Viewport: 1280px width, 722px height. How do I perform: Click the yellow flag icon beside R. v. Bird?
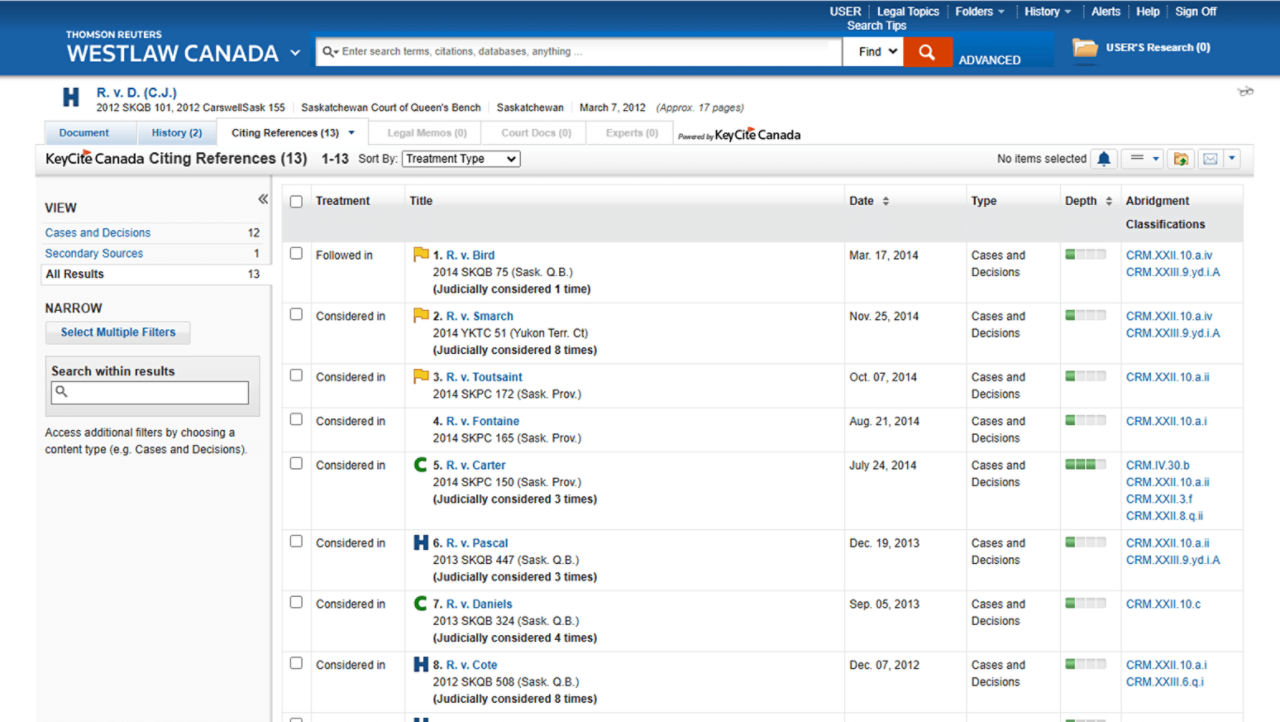click(421, 253)
